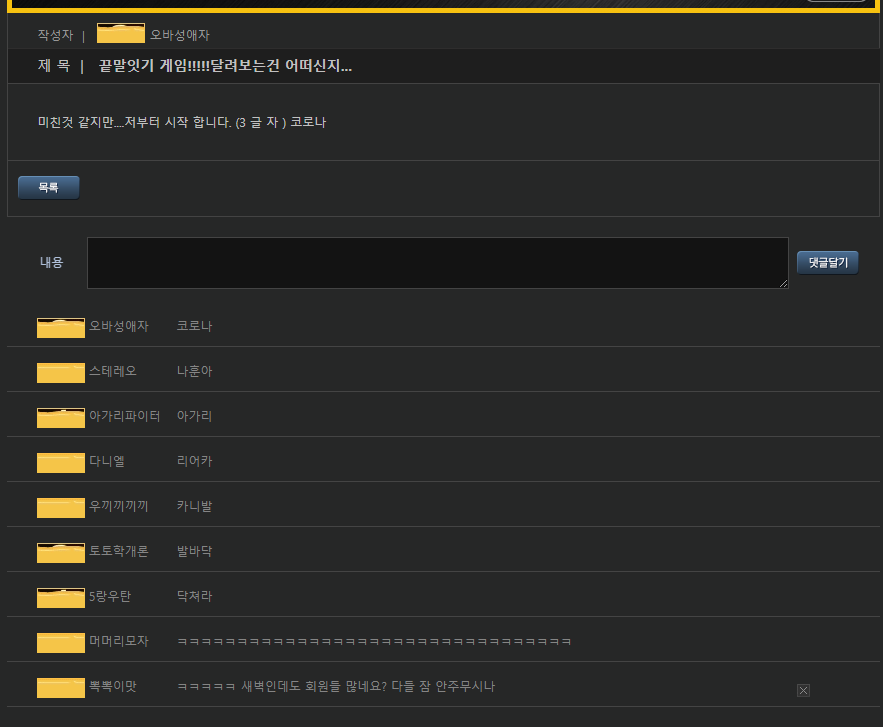Image resolution: width=883 pixels, height=727 pixels.
Task: Focus the 내용 comment text box
Action: [x=437, y=263]
